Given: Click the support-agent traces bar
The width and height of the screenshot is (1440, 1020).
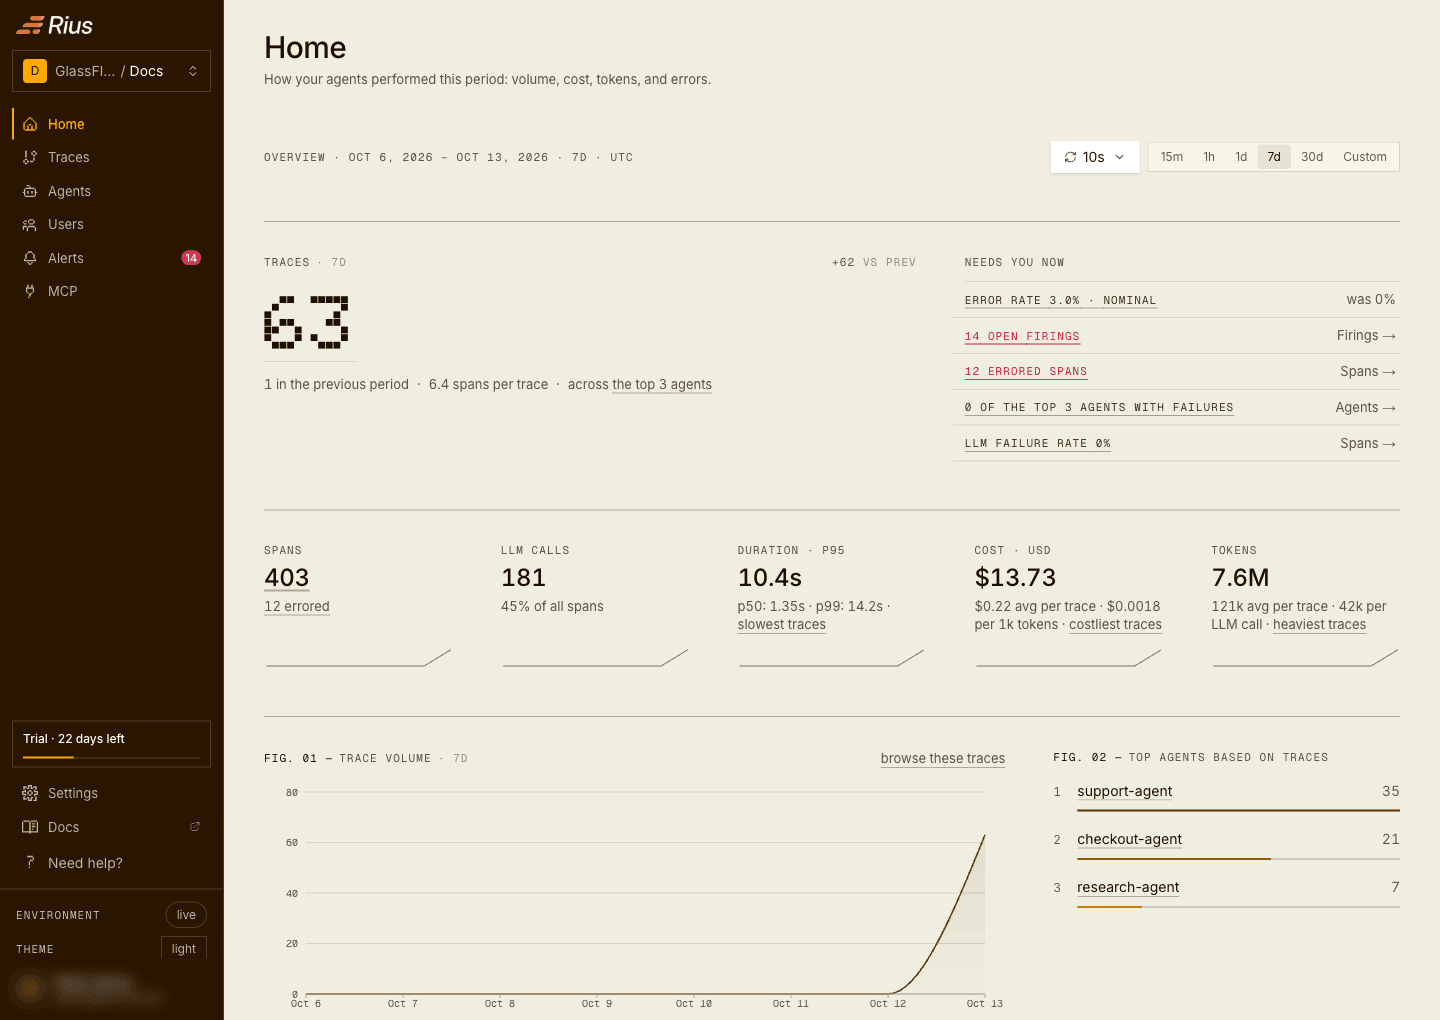Looking at the screenshot, I should tap(1238, 810).
